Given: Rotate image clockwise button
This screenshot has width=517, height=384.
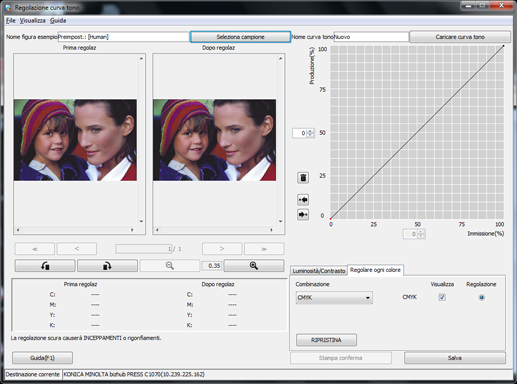Looking at the screenshot, I should click(107, 266).
